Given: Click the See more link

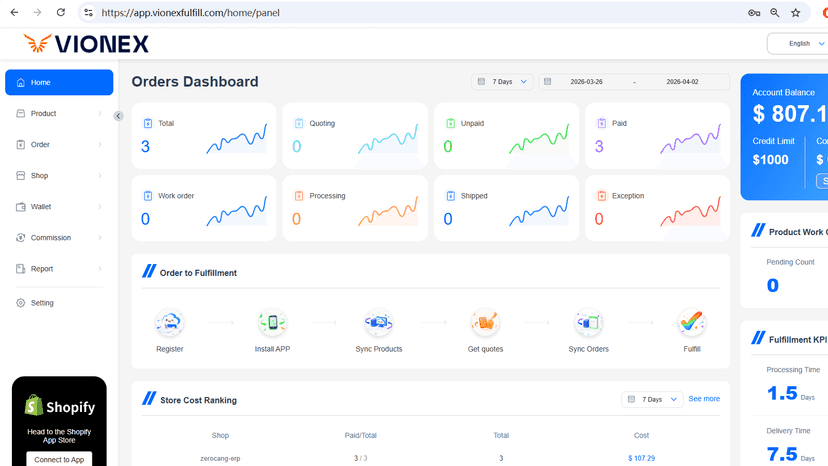Looking at the screenshot, I should [704, 399].
